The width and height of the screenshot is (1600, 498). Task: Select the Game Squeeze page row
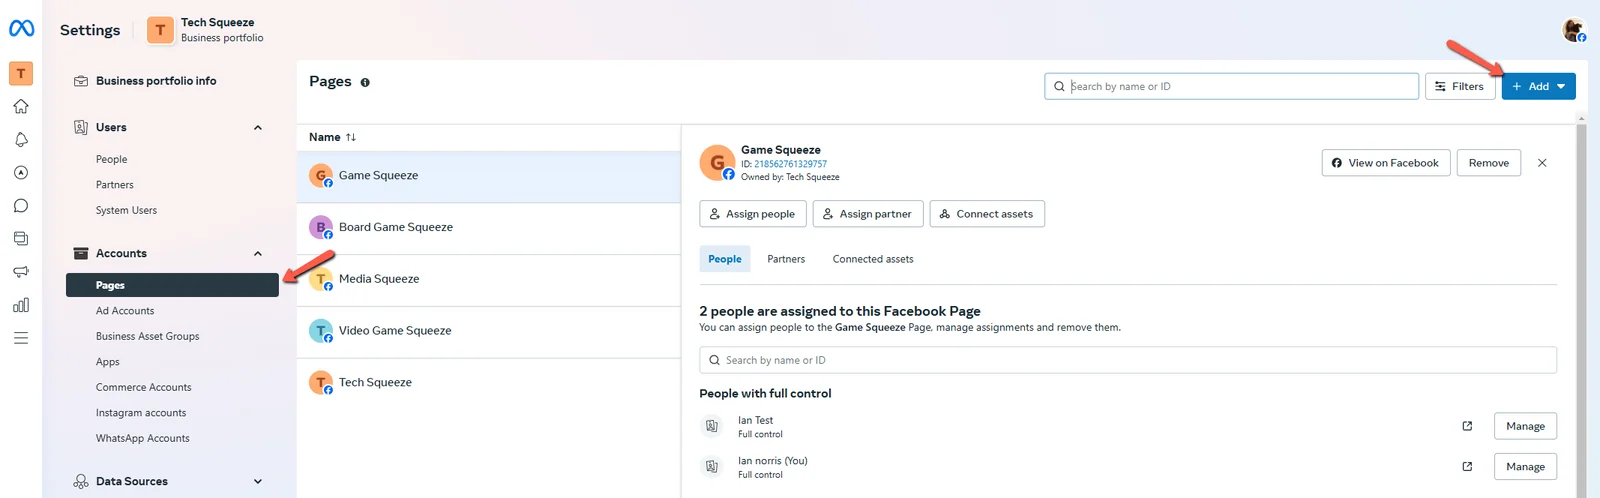489,176
